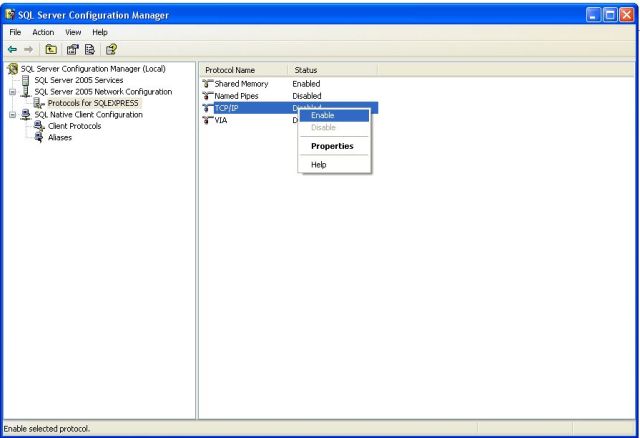
Task: Click the SQL Native Client Configuration icon
Action: 26,114
